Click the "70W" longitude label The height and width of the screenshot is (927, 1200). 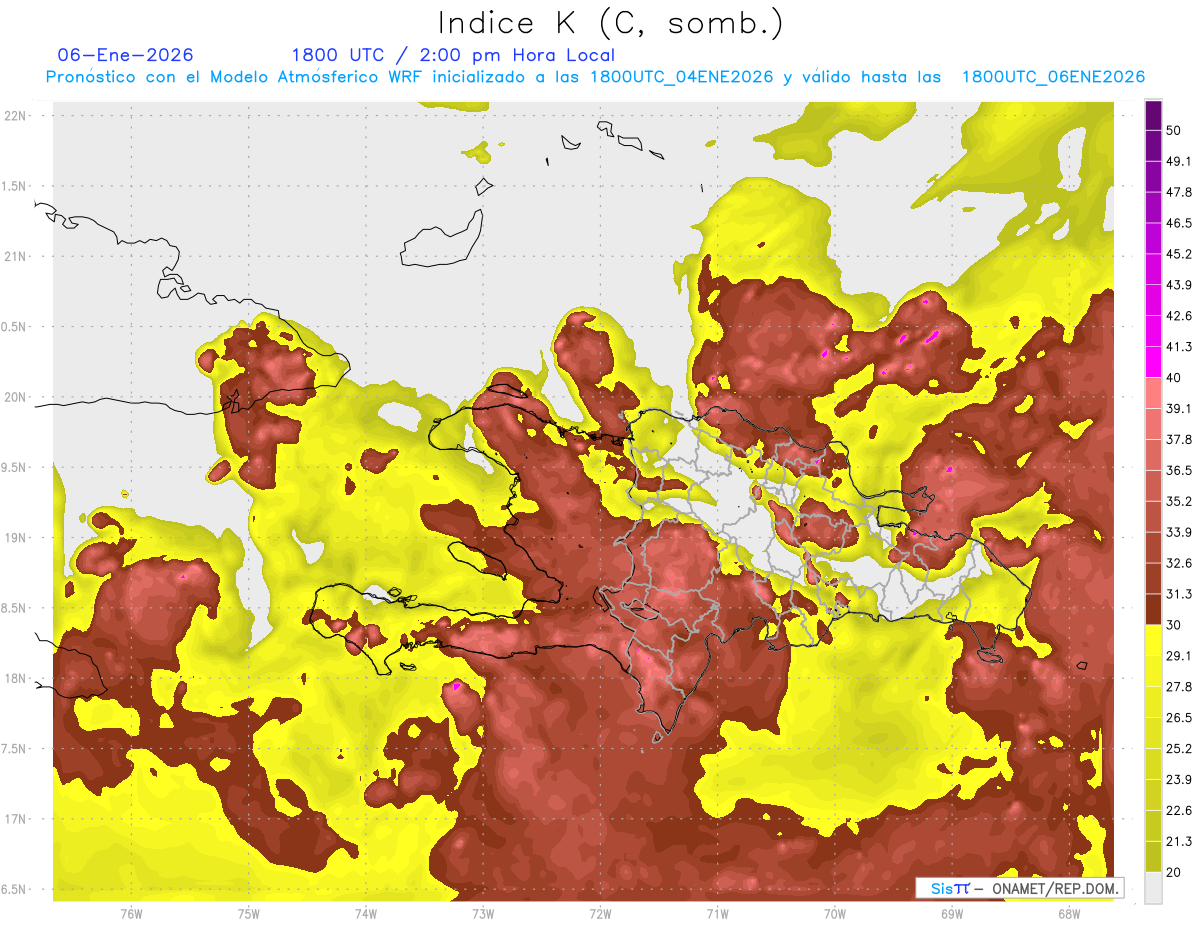[x=835, y=914]
